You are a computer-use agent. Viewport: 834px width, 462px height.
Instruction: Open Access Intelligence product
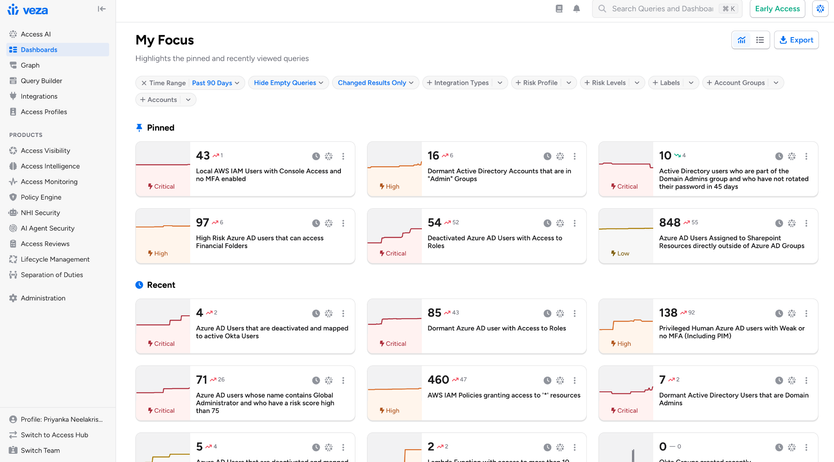57,166
